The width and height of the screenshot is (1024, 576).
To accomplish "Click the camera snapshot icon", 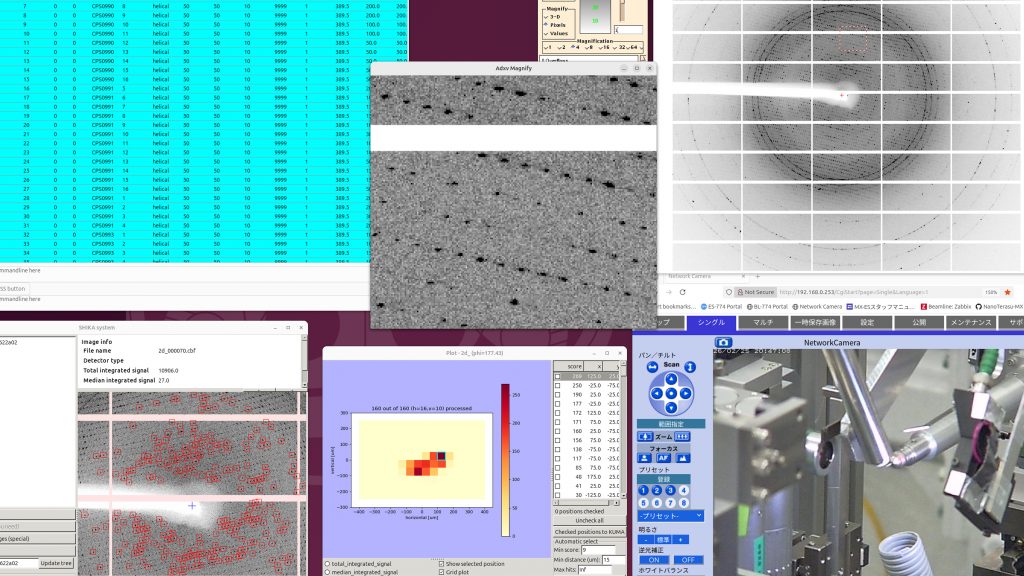I will [x=723, y=343].
